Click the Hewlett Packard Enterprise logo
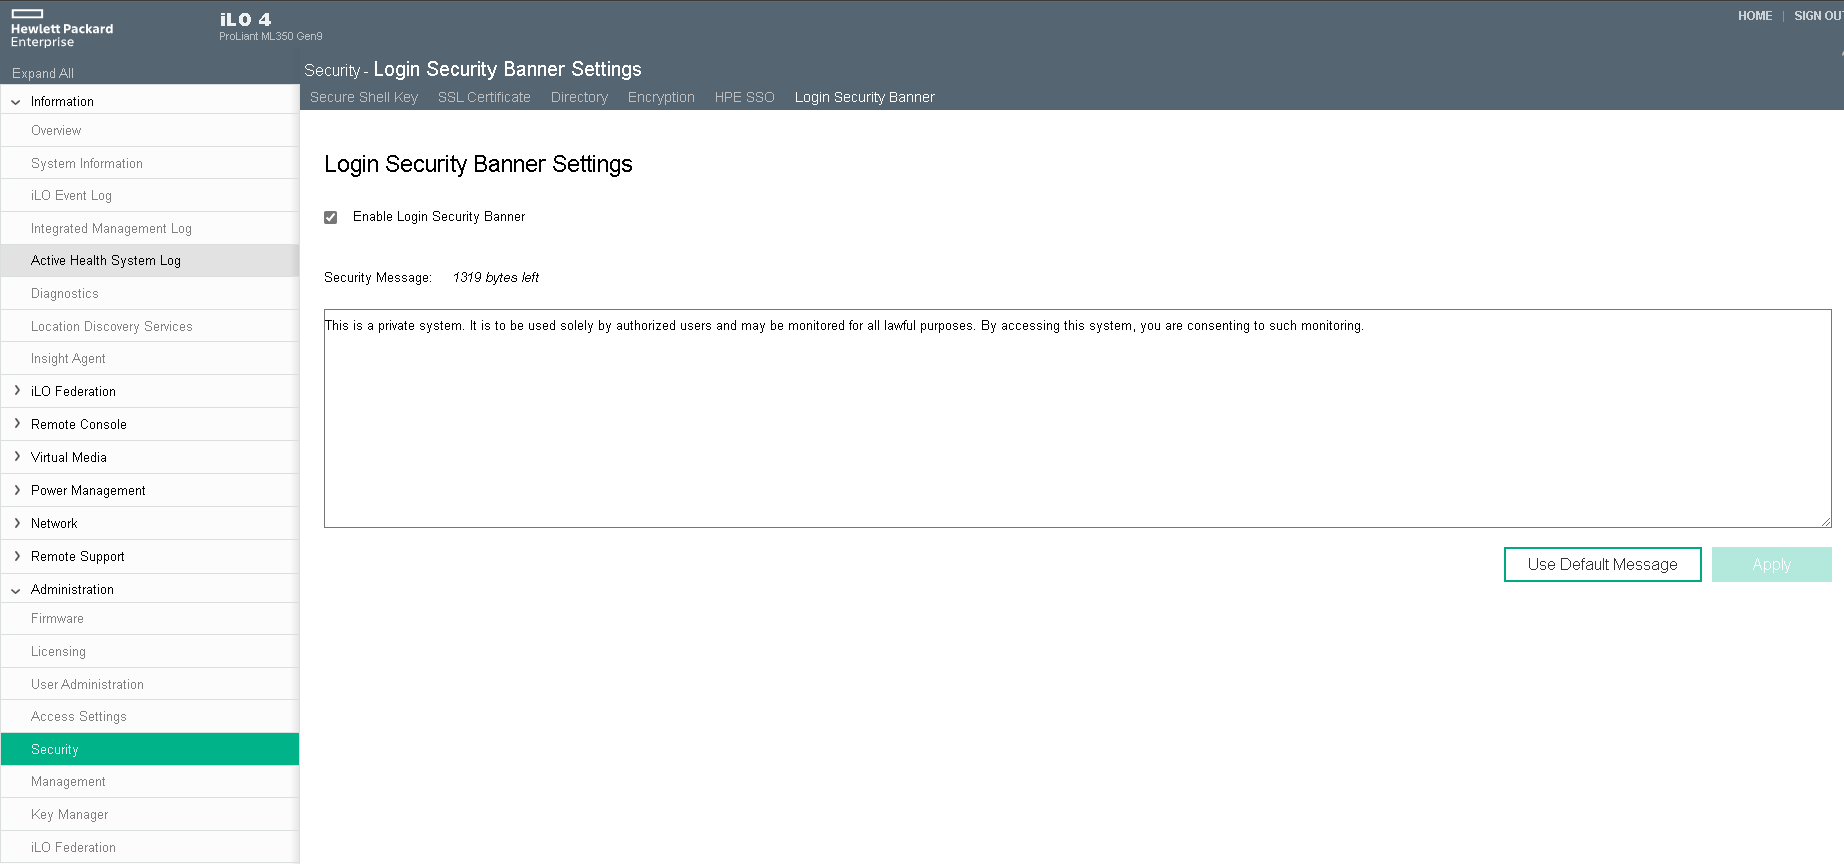 click(x=61, y=28)
